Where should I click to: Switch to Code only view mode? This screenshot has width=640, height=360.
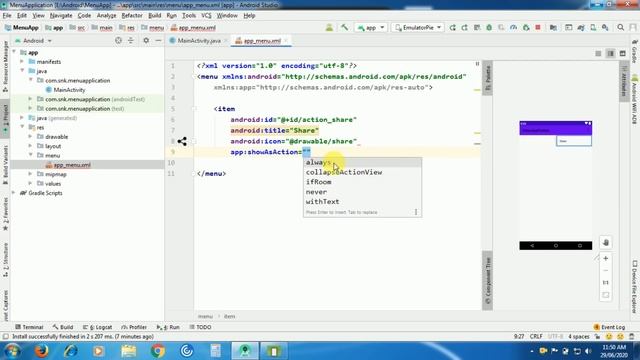click(598, 53)
